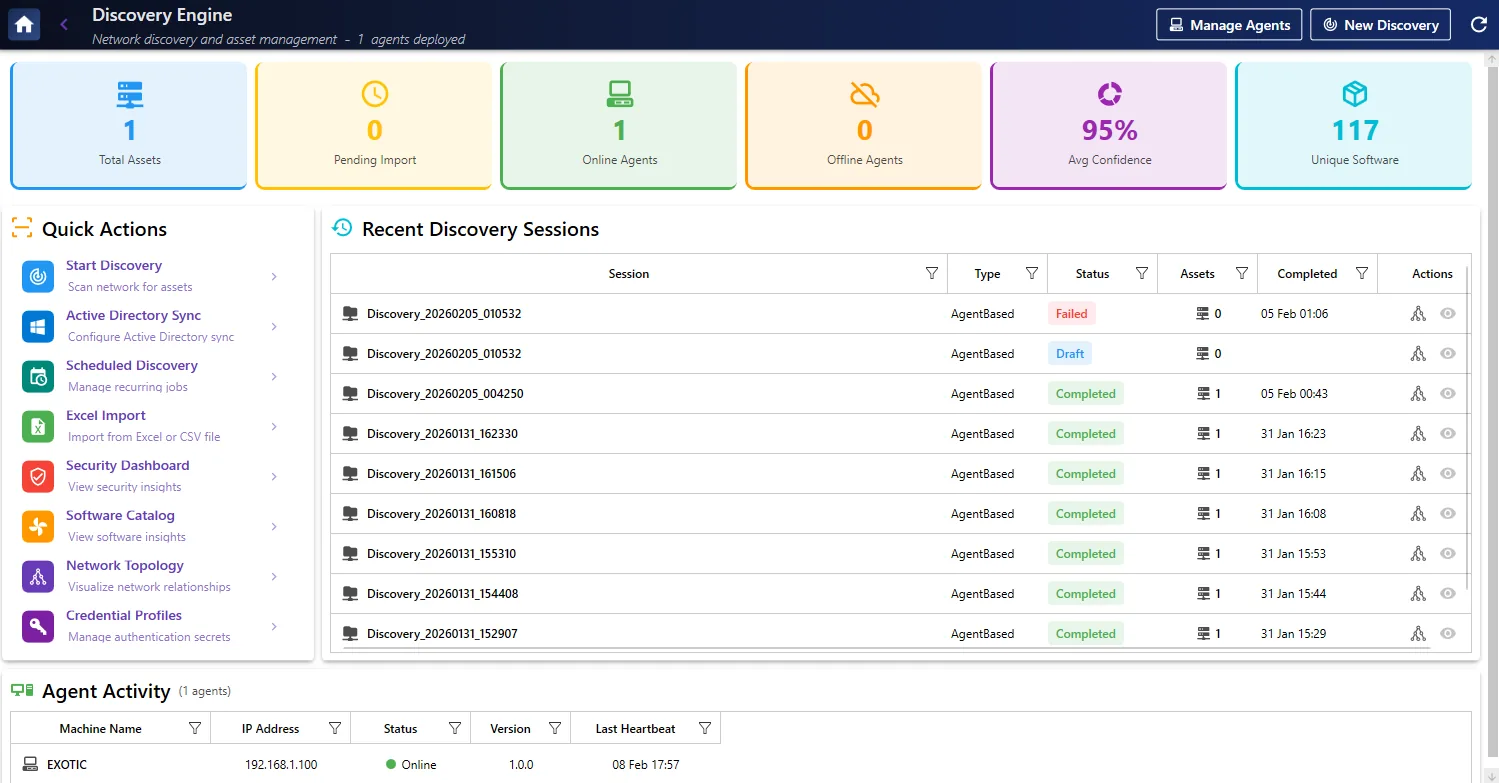
Task: Click the 192.168.1.100 IP address cell
Action: pos(281,765)
